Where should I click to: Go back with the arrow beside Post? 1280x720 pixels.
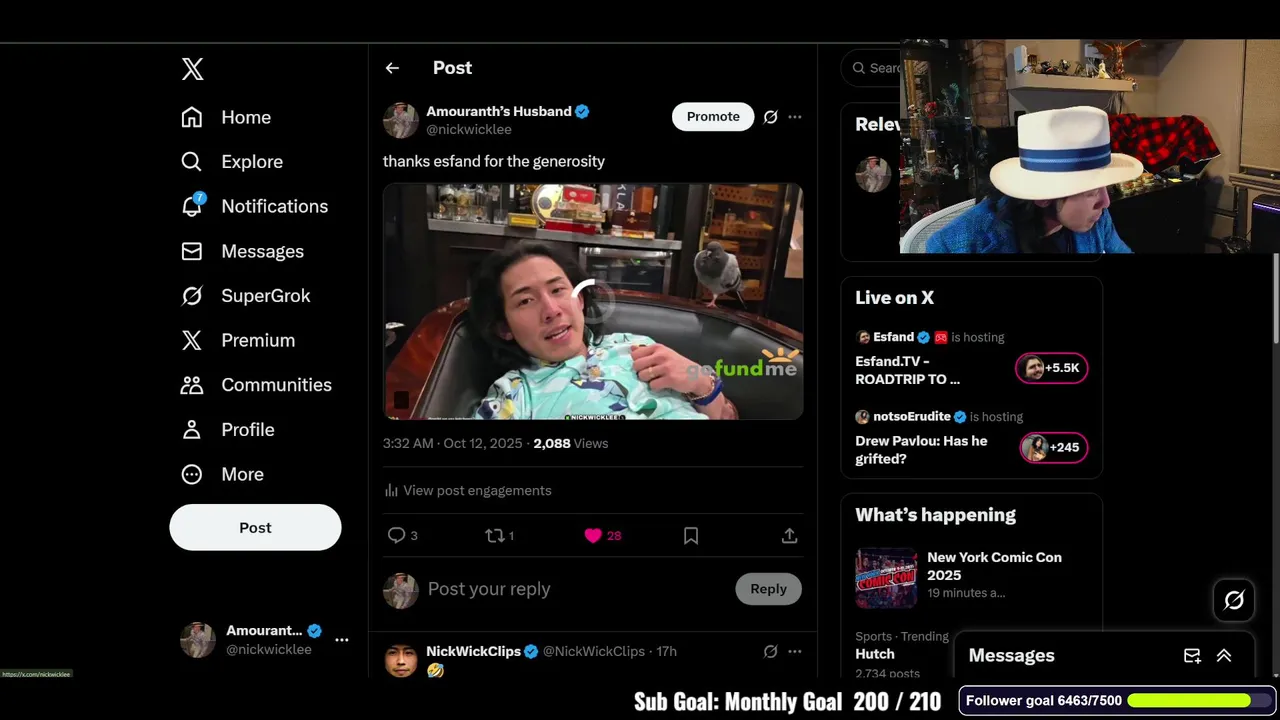coord(392,68)
